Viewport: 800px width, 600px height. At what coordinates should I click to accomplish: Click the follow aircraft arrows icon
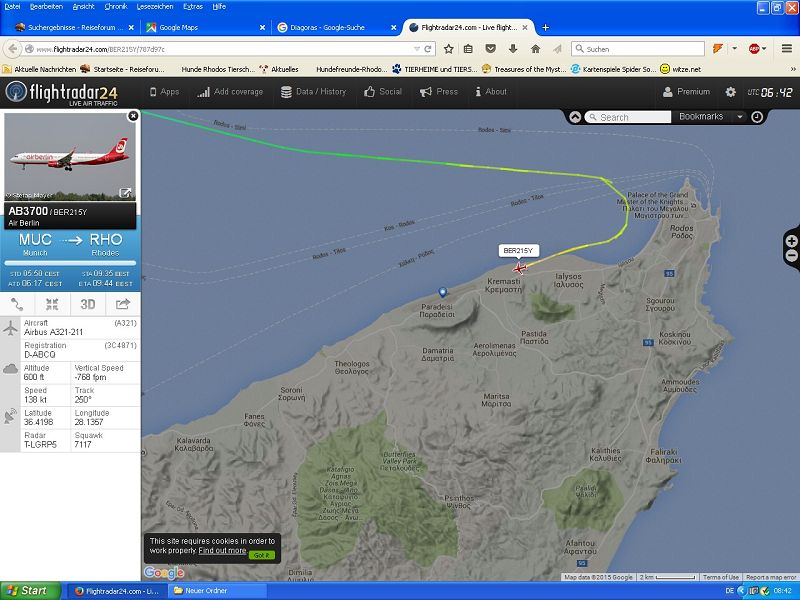pos(52,305)
